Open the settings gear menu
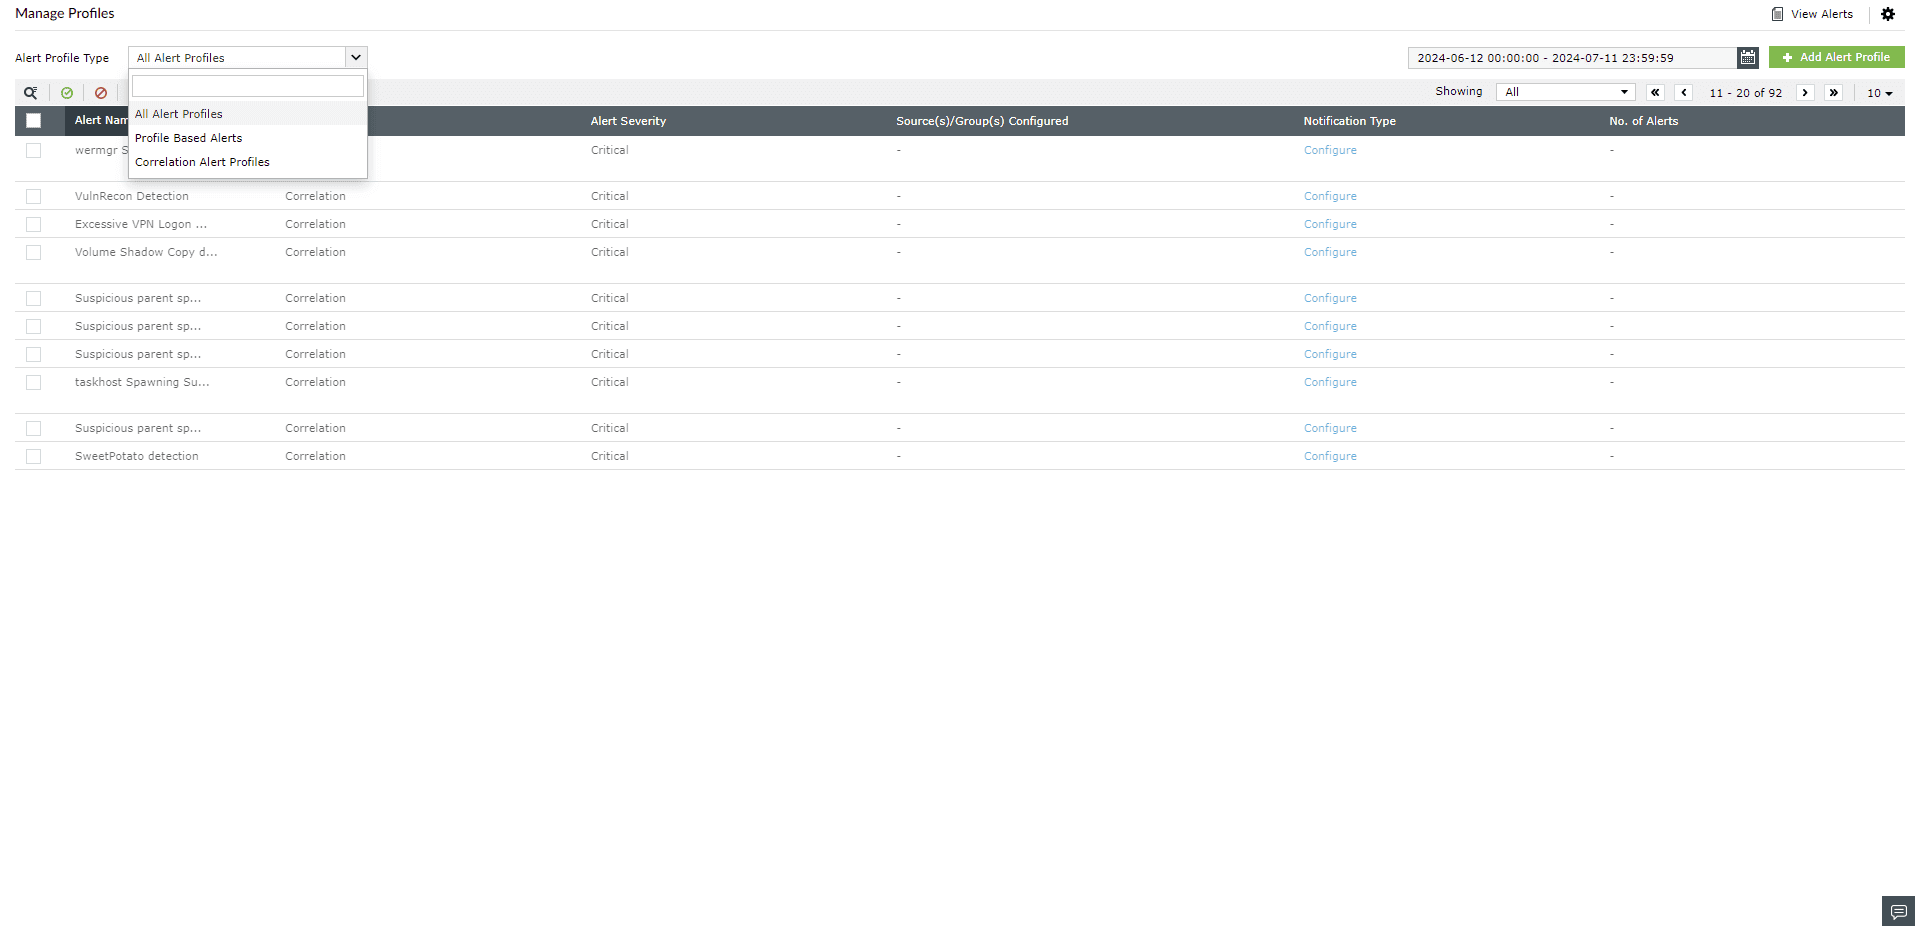This screenshot has height=926, width=1920. tap(1888, 14)
